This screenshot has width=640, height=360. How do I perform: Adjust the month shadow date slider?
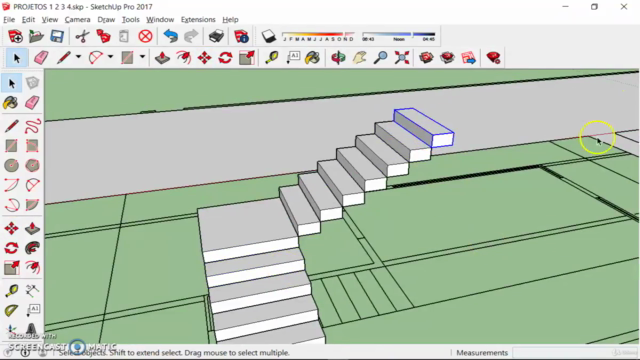318,36
